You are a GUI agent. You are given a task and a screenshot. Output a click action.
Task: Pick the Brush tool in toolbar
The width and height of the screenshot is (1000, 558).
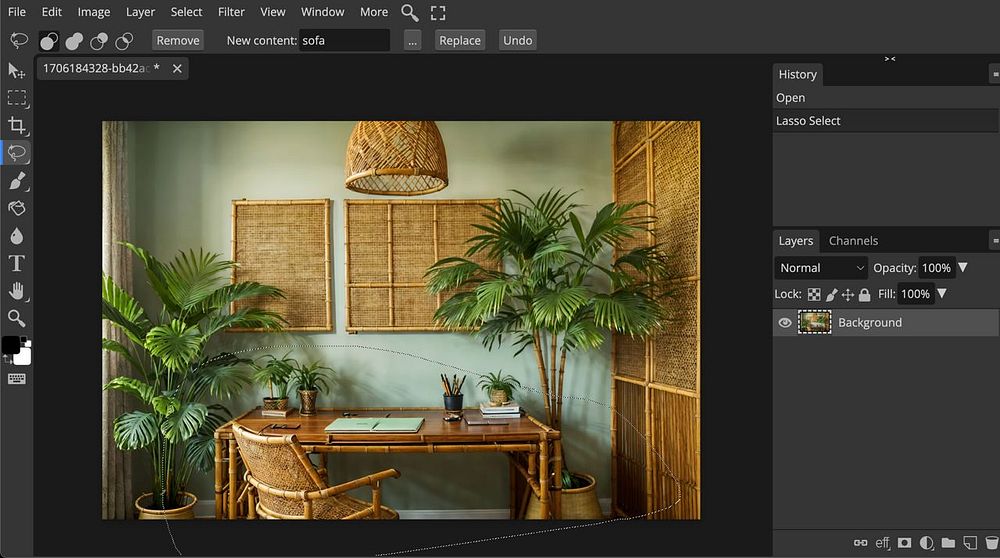tap(17, 181)
